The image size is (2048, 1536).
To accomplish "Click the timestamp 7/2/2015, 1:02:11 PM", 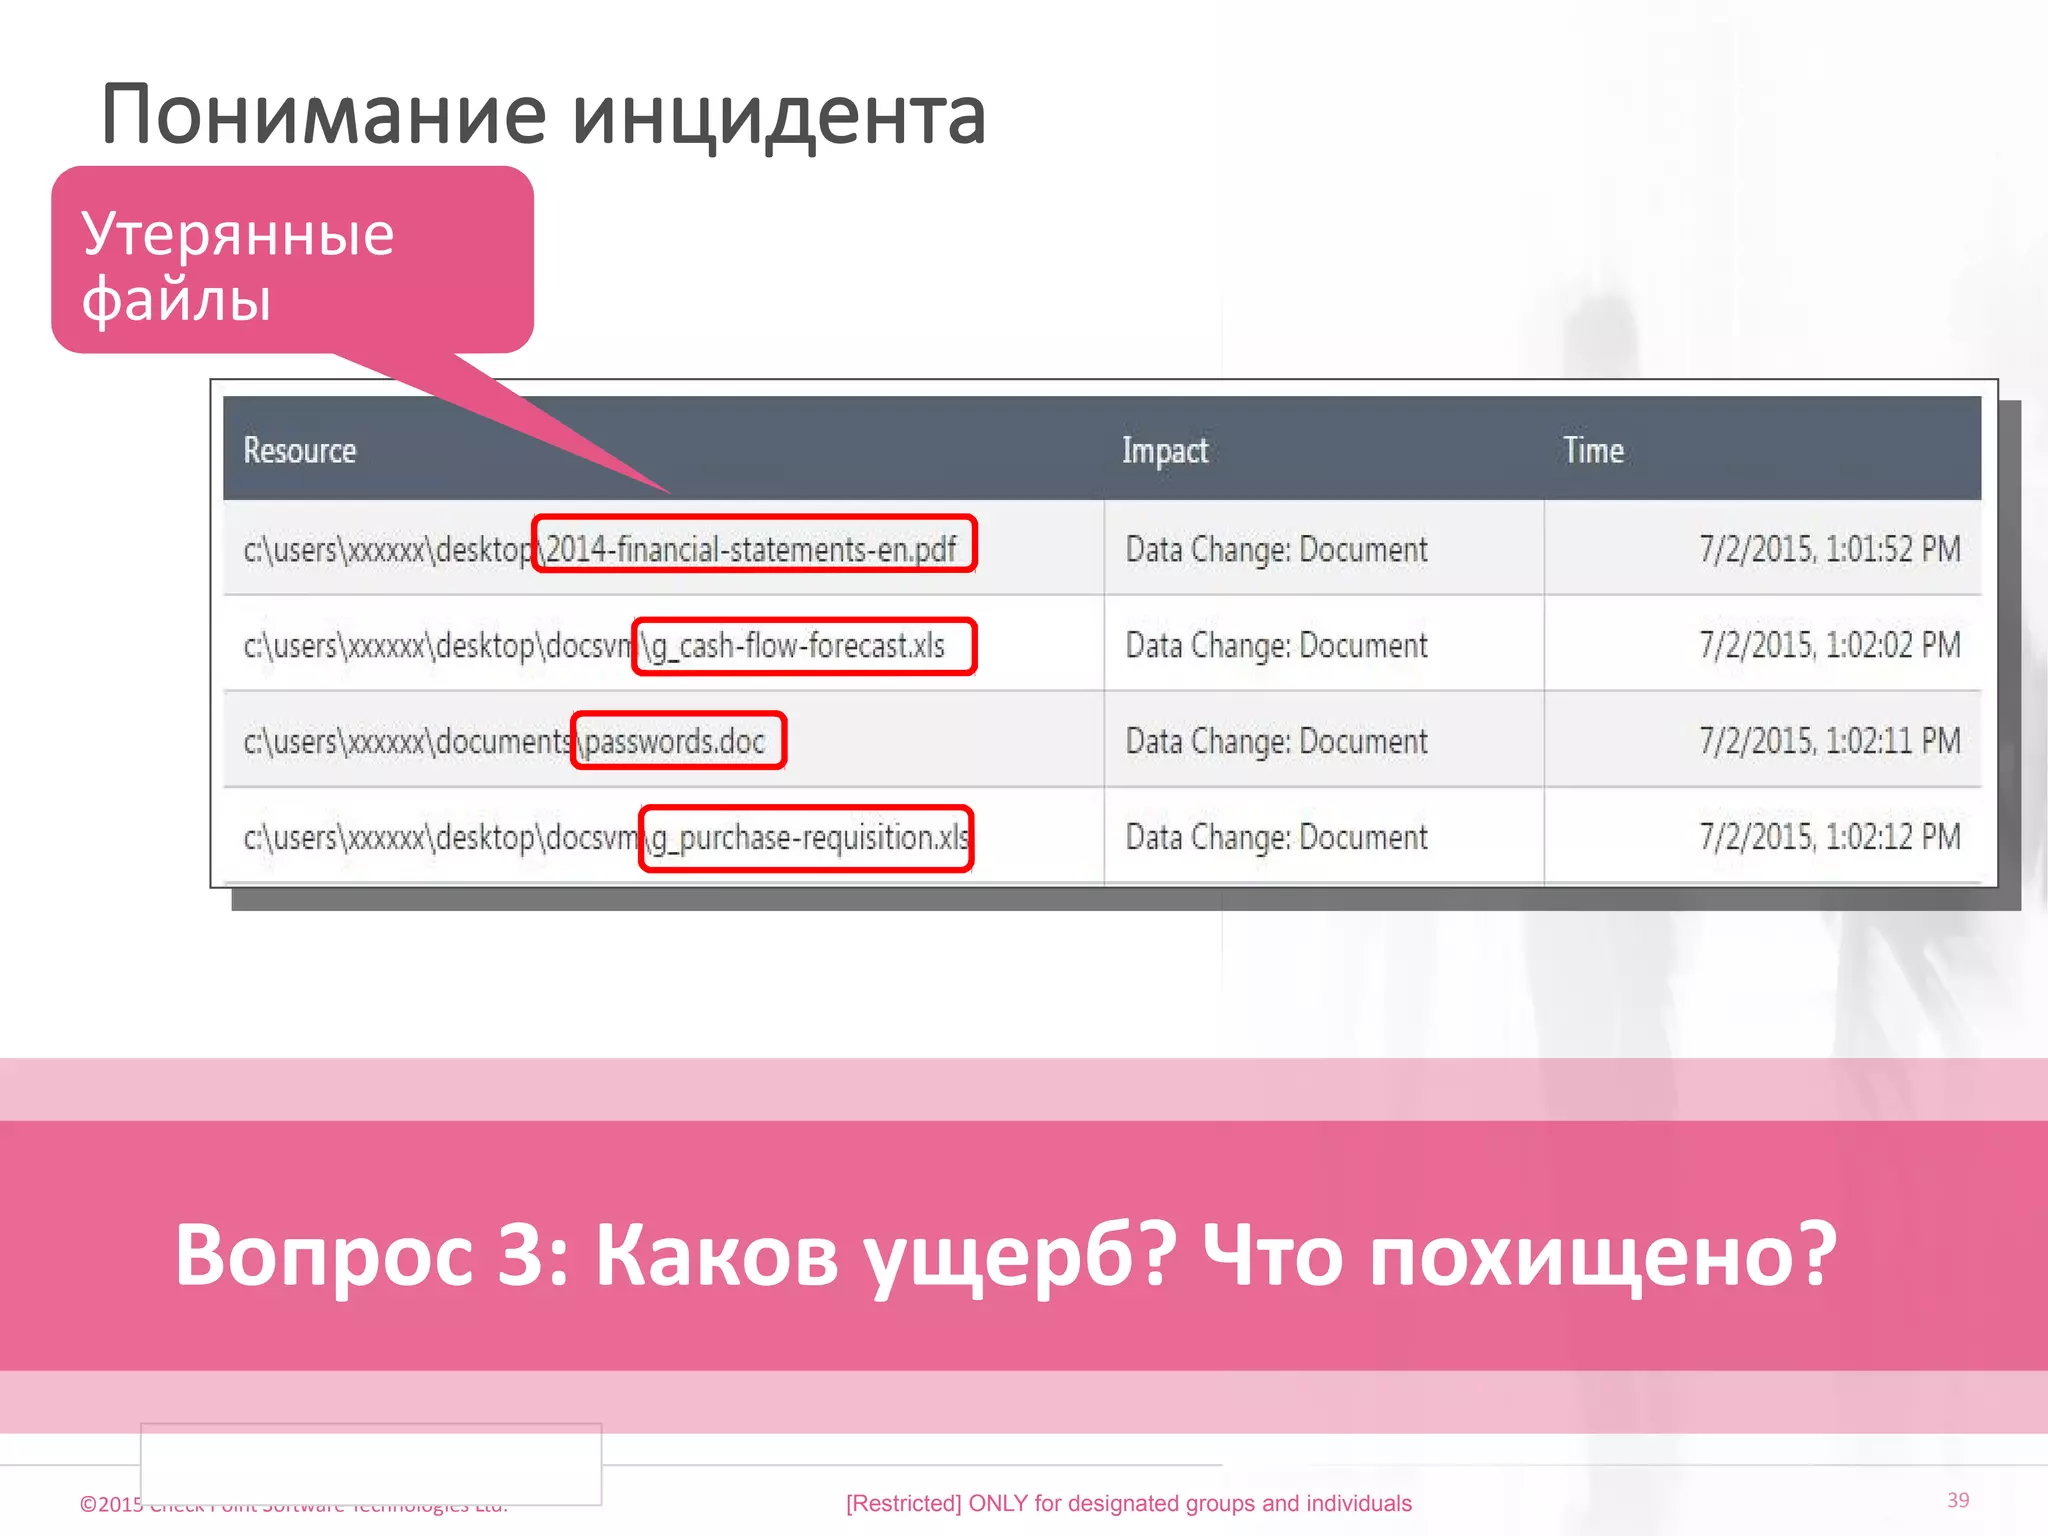I will coord(1830,741).
